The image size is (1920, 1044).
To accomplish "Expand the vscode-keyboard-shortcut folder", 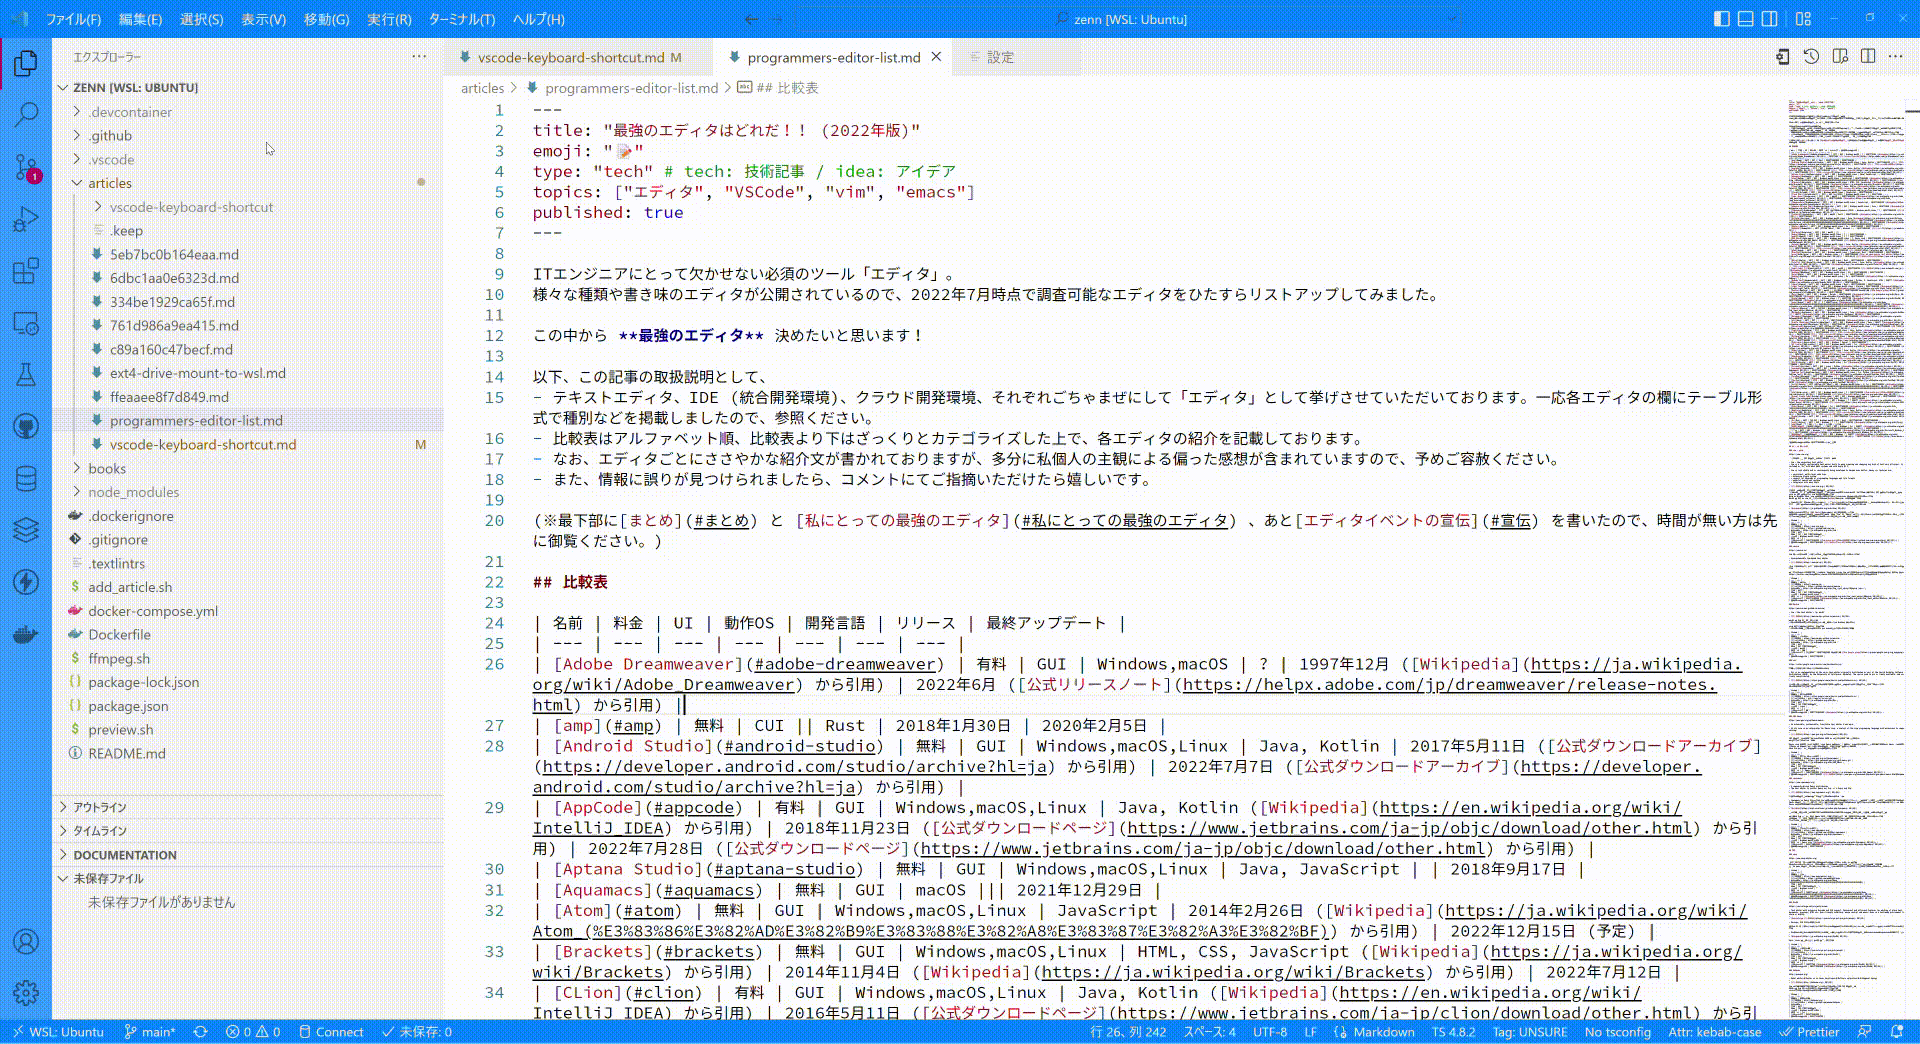I will [x=191, y=207].
